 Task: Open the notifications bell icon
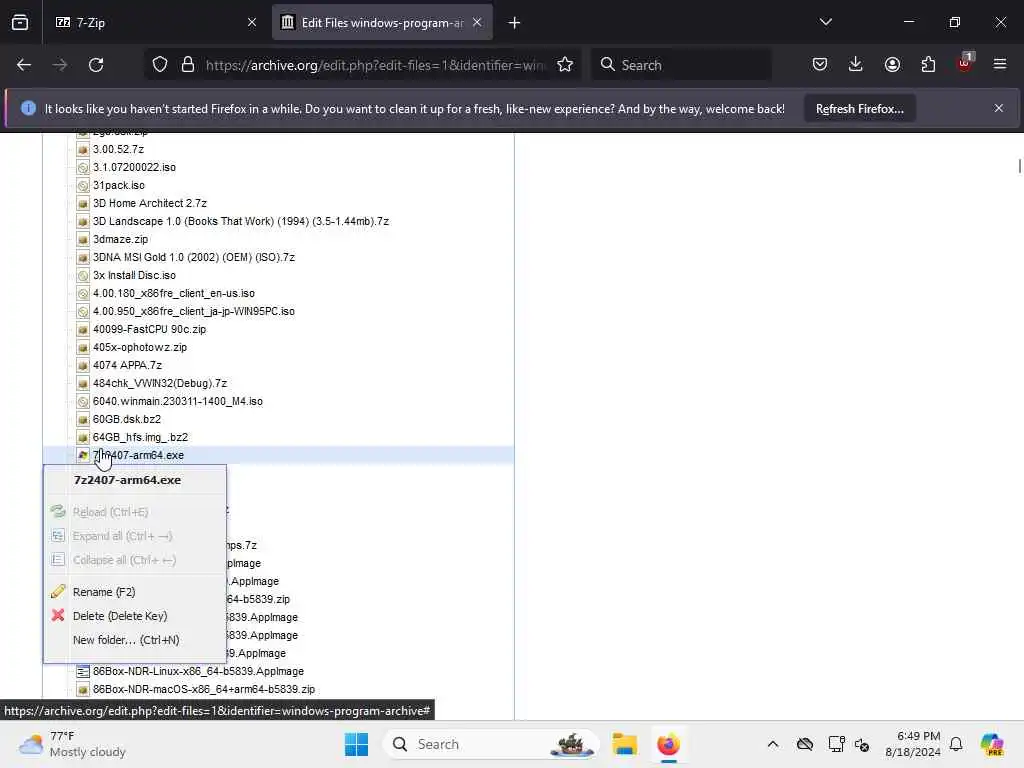point(956,744)
